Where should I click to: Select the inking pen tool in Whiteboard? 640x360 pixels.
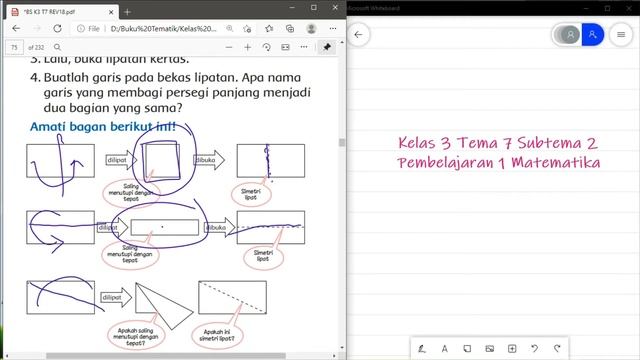(x=422, y=349)
